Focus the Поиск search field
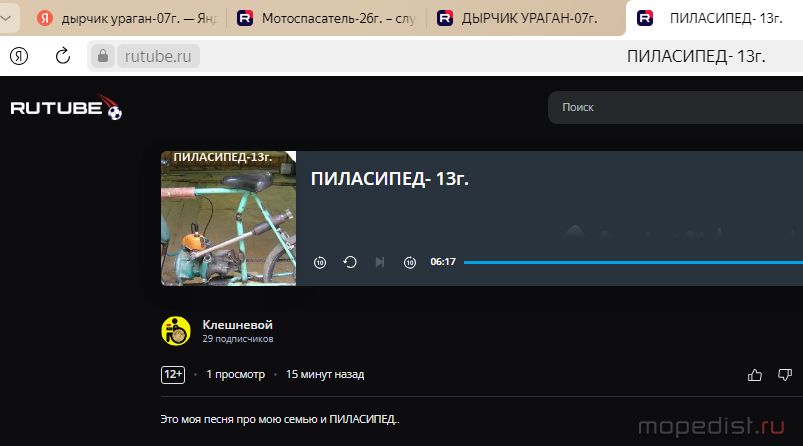803x446 pixels. point(675,108)
